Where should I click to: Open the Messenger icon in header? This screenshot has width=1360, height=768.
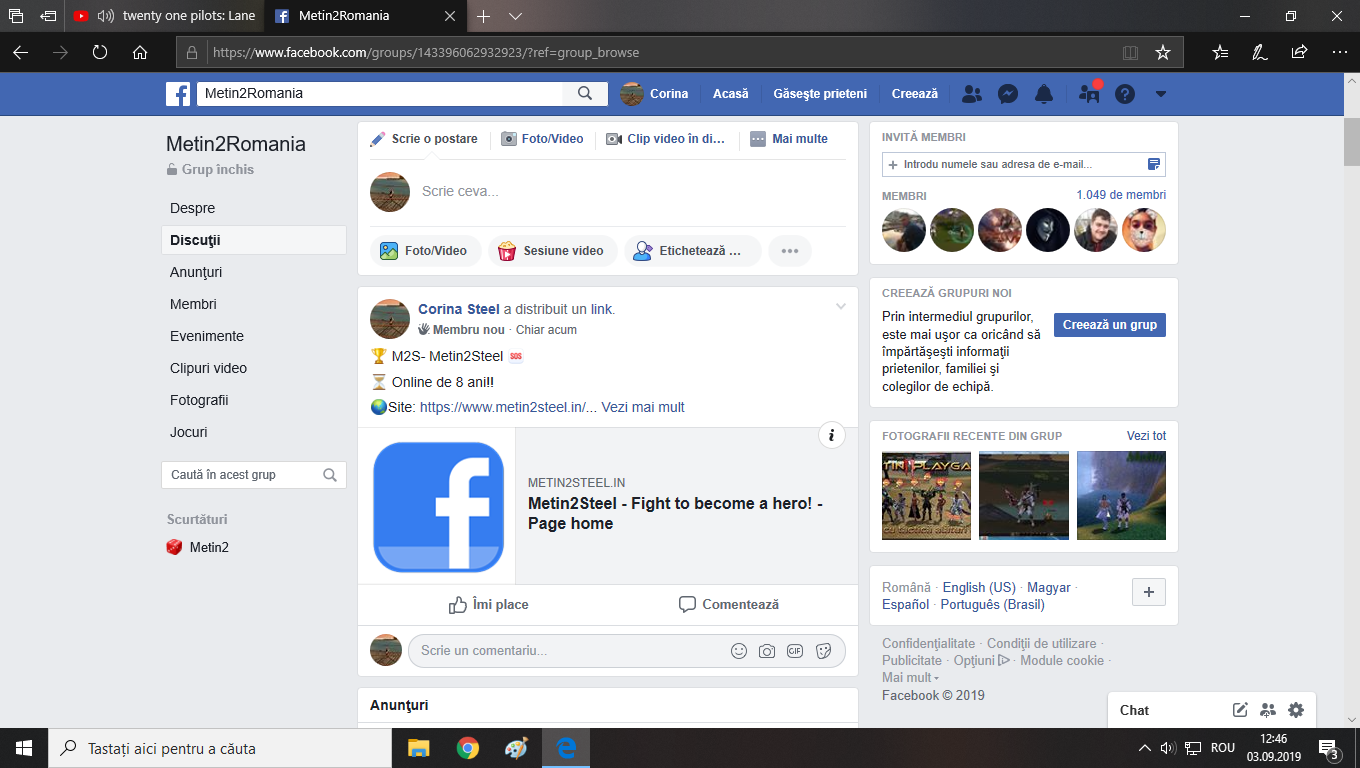coord(1008,94)
